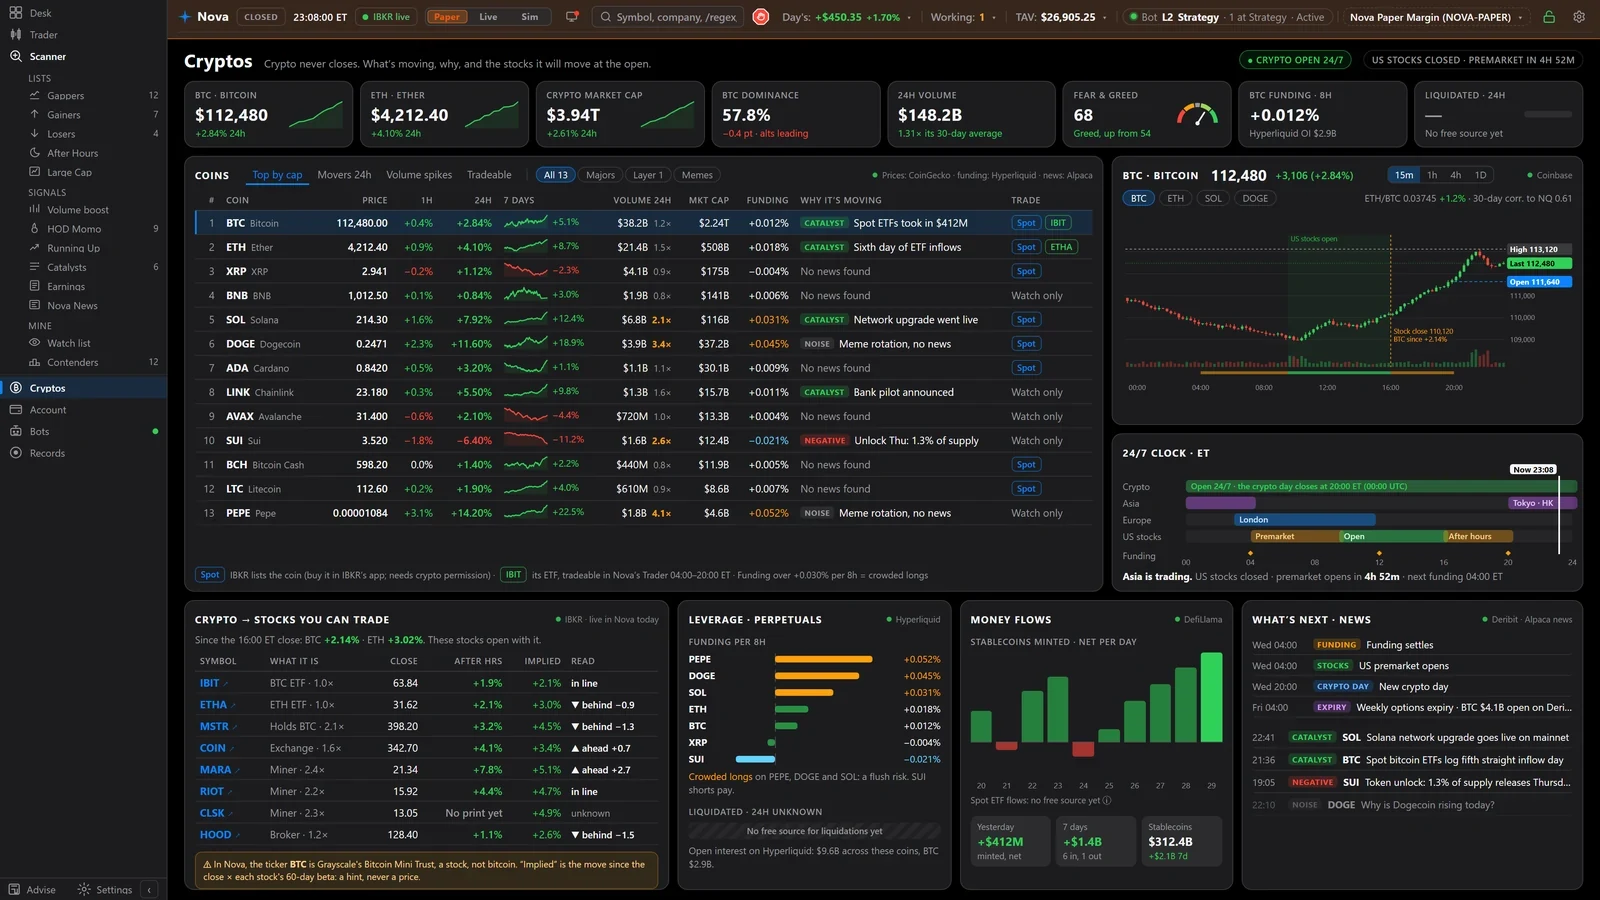
Task: Show SOL in the chart panel
Action: (1213, 198)
